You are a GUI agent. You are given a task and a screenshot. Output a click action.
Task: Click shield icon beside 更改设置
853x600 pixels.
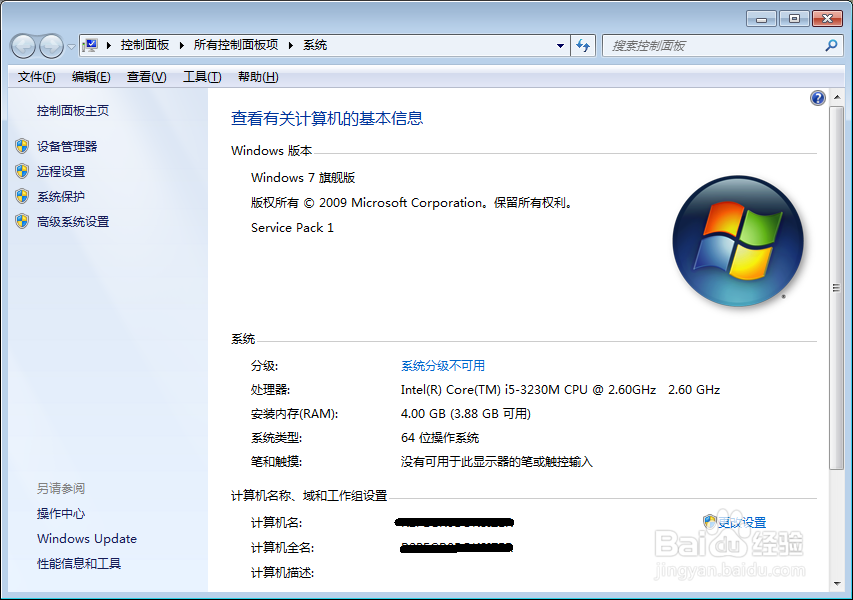709,522
